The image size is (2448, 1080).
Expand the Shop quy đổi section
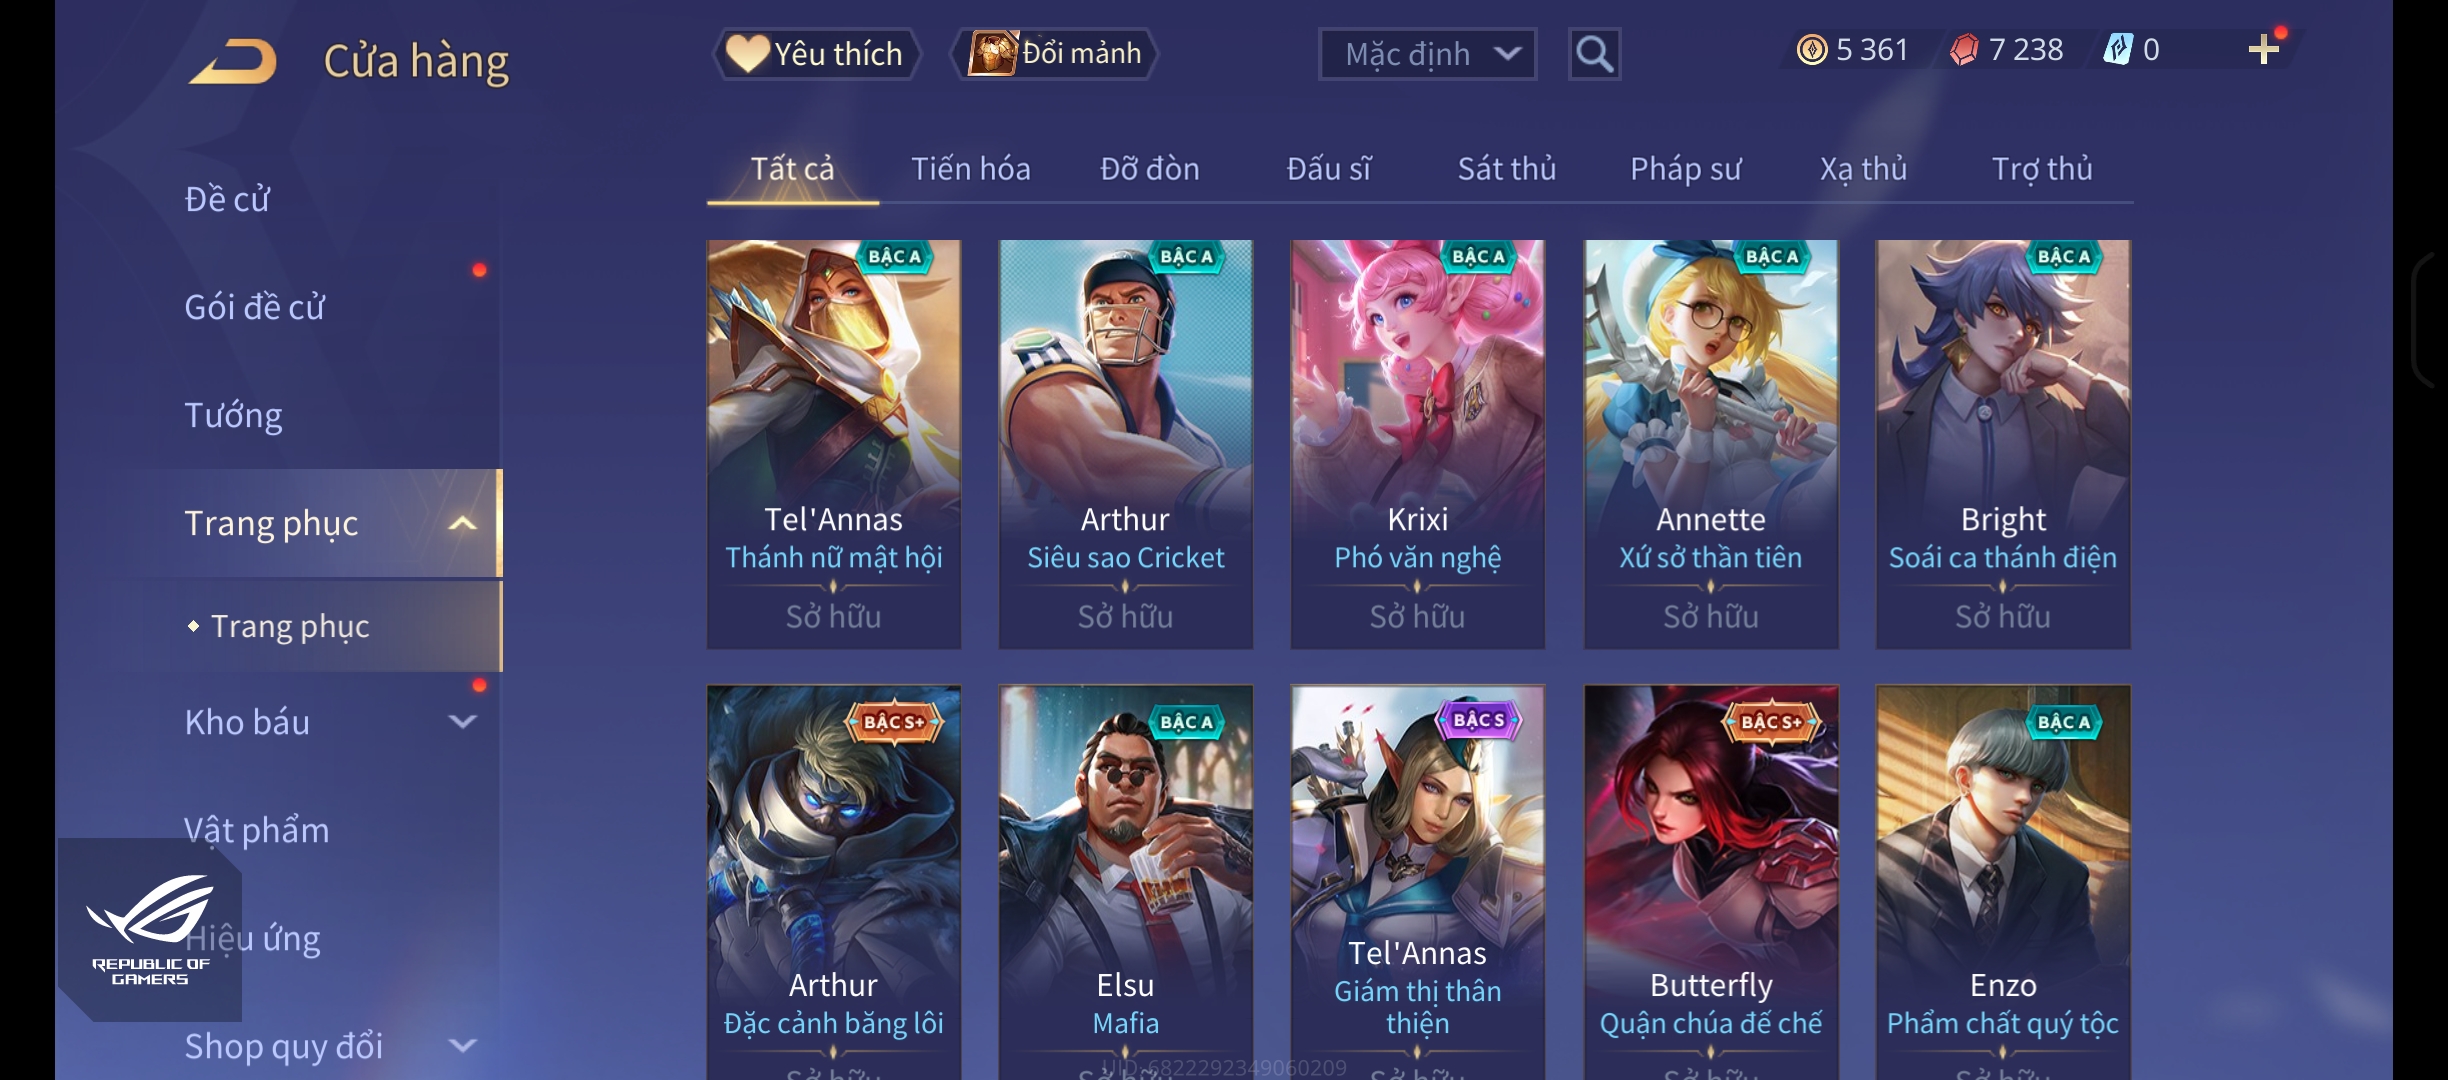pos(463,1045)
